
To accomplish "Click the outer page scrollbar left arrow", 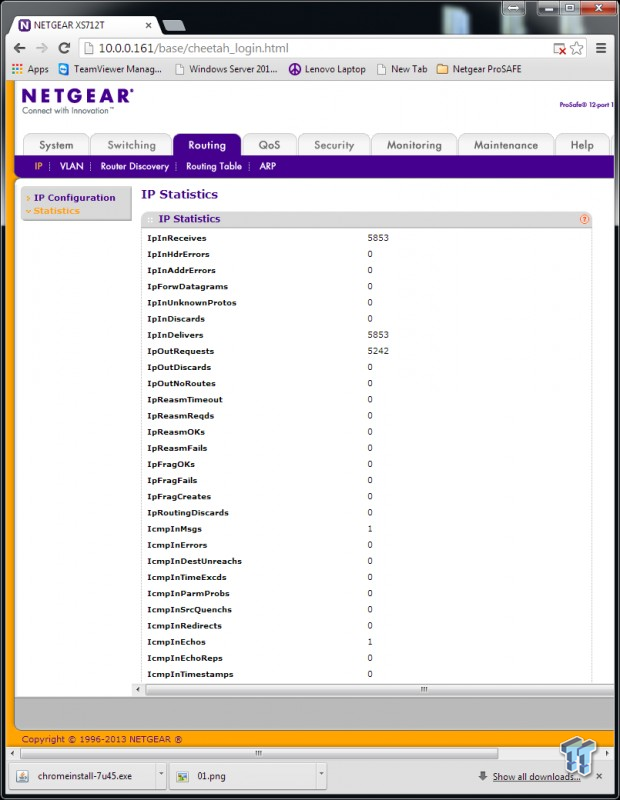I will click(x=13, y=753).
